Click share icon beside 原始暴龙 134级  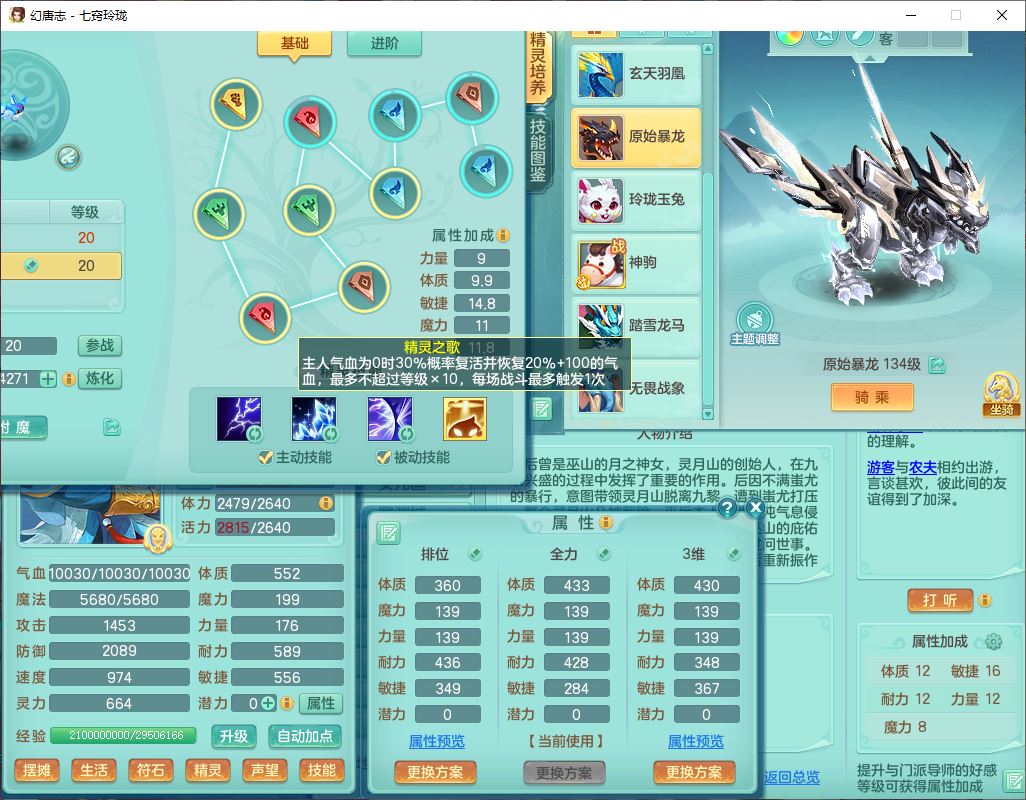coord(936,365)
